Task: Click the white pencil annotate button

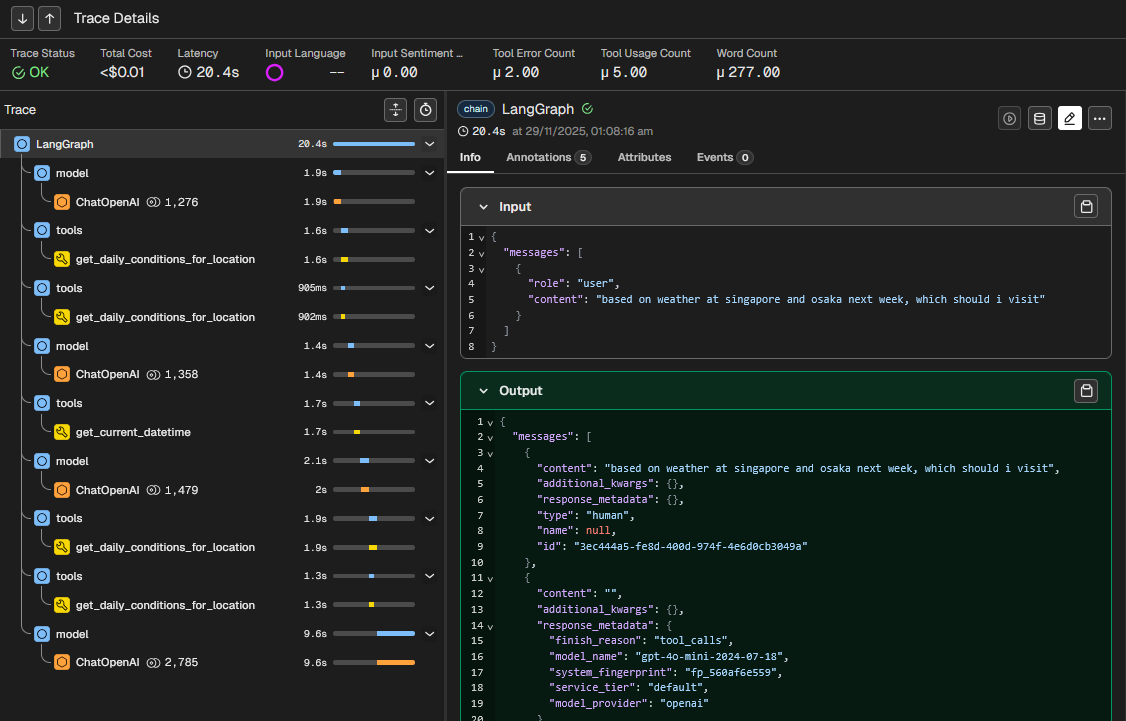Action: point(1069,119)
